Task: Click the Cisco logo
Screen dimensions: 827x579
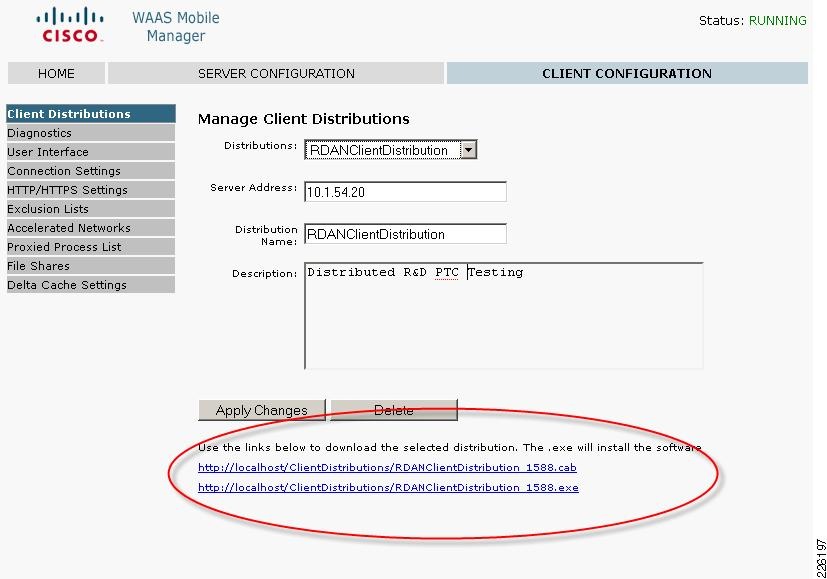Action: (x=70, y=24)
